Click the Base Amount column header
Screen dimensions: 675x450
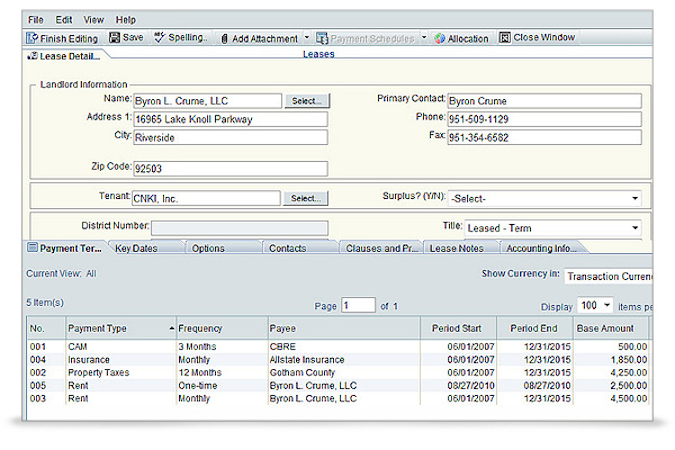[611, 328]
